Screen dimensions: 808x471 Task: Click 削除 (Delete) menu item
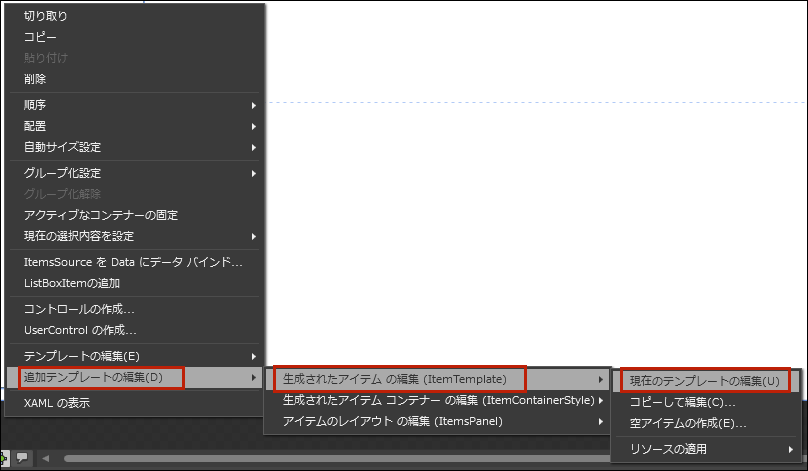coord(134,79)
